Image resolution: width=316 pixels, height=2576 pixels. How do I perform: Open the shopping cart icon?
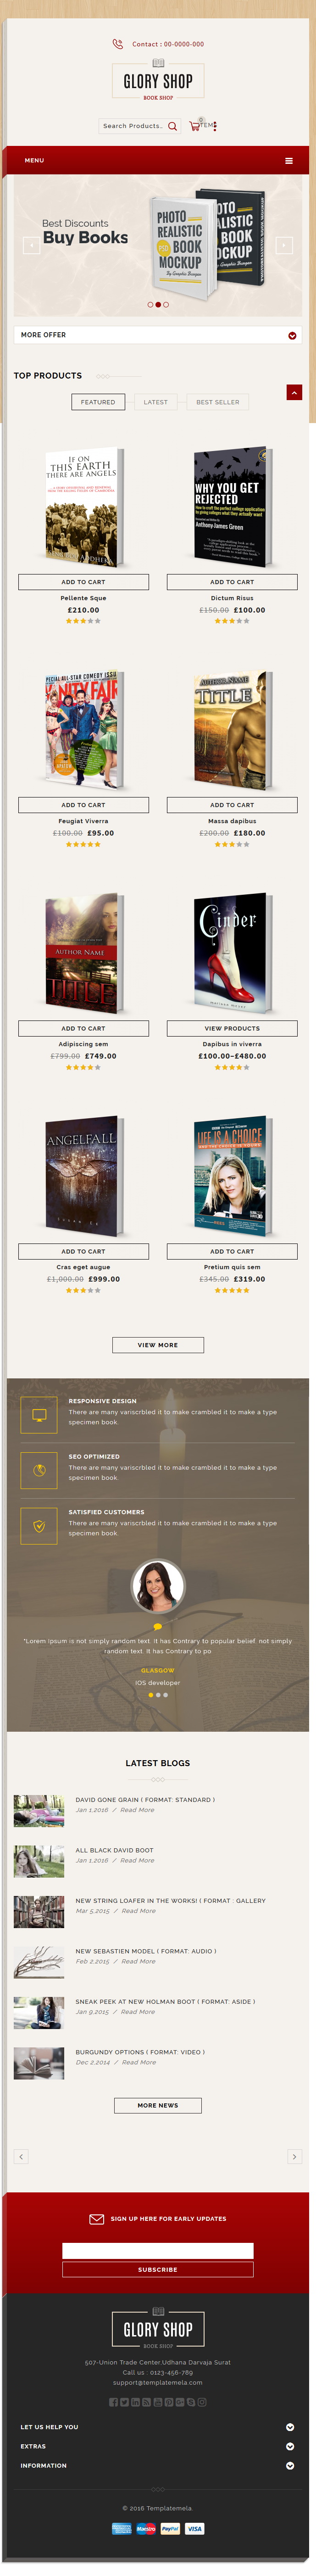pyautogui.click(x=194, y=126)
